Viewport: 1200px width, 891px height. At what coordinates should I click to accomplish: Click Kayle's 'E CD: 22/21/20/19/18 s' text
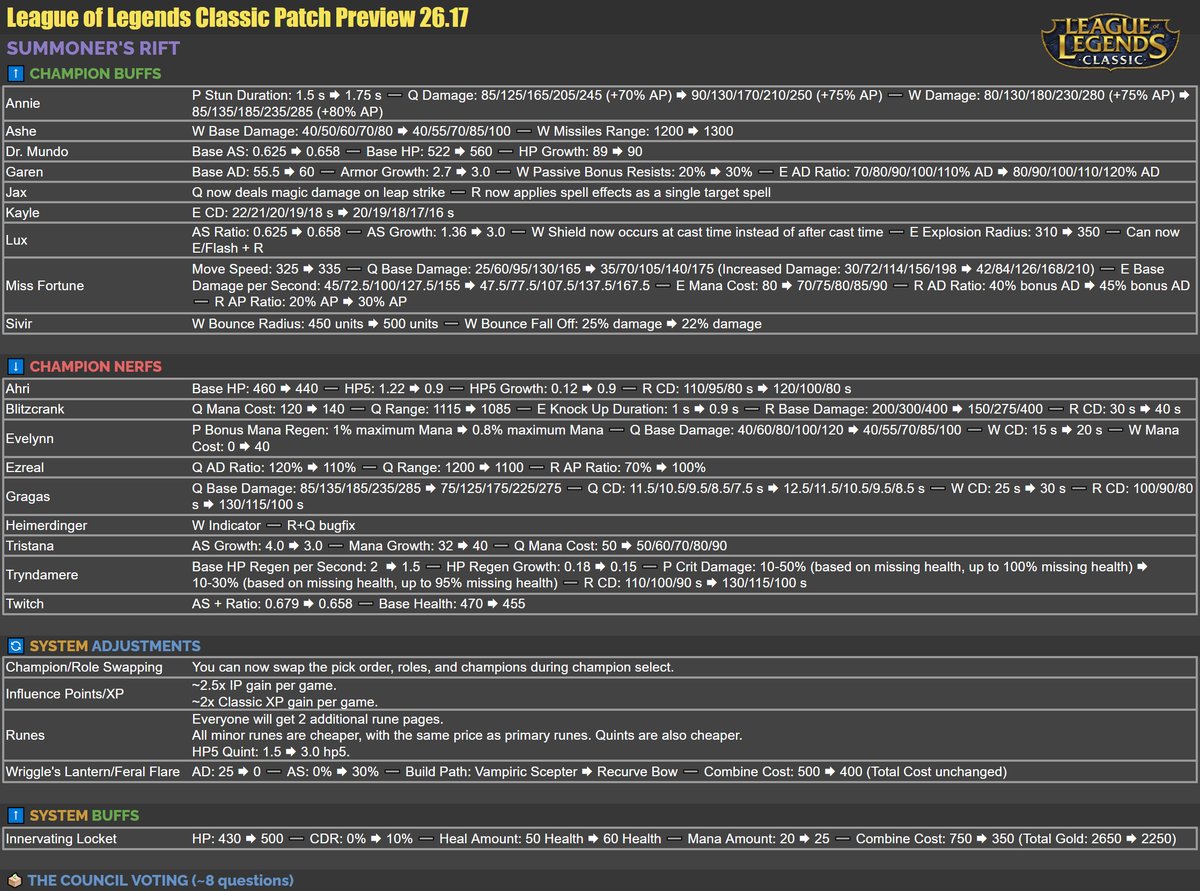(x=323, y=212)
